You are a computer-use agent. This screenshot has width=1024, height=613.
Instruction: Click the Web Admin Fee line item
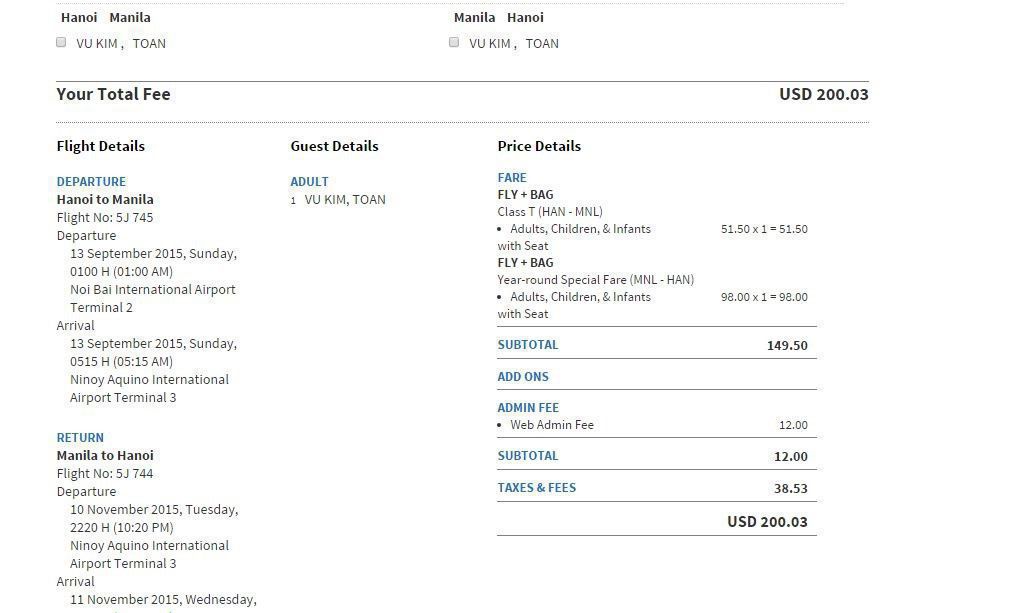pos(552,425)
